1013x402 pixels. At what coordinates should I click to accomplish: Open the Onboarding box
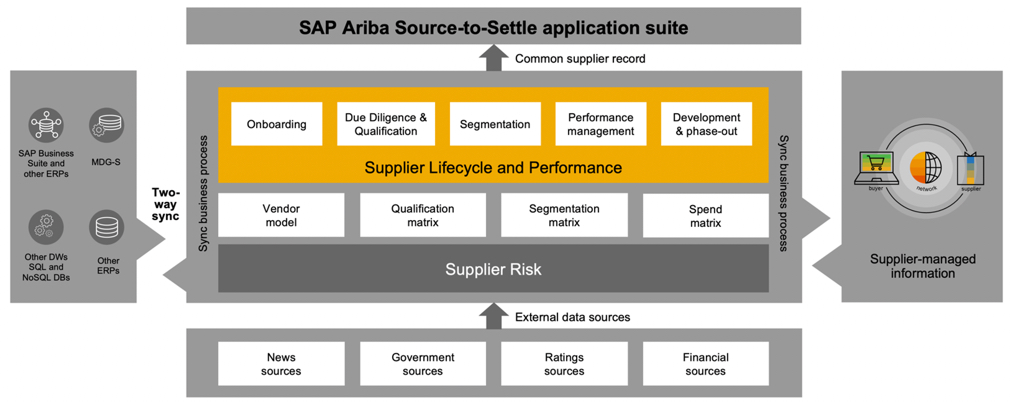tap(277, 124)
